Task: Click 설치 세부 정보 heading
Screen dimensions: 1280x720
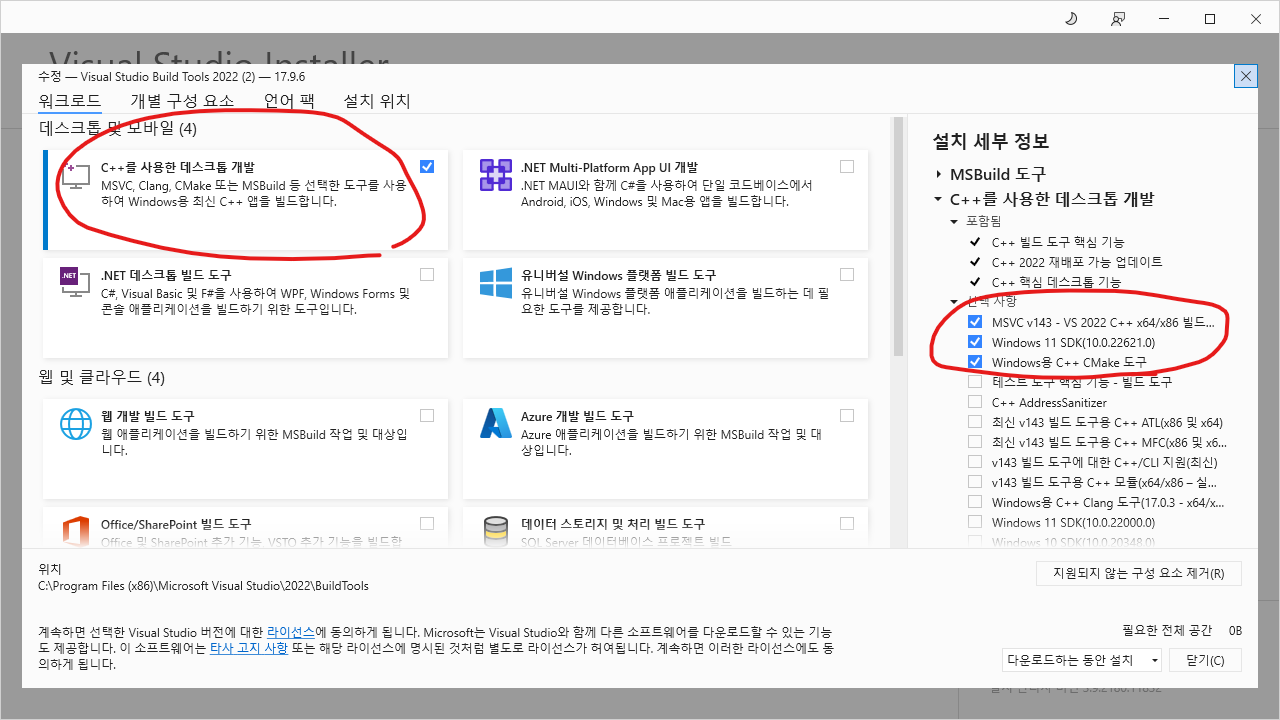Action: click(991, 141)
